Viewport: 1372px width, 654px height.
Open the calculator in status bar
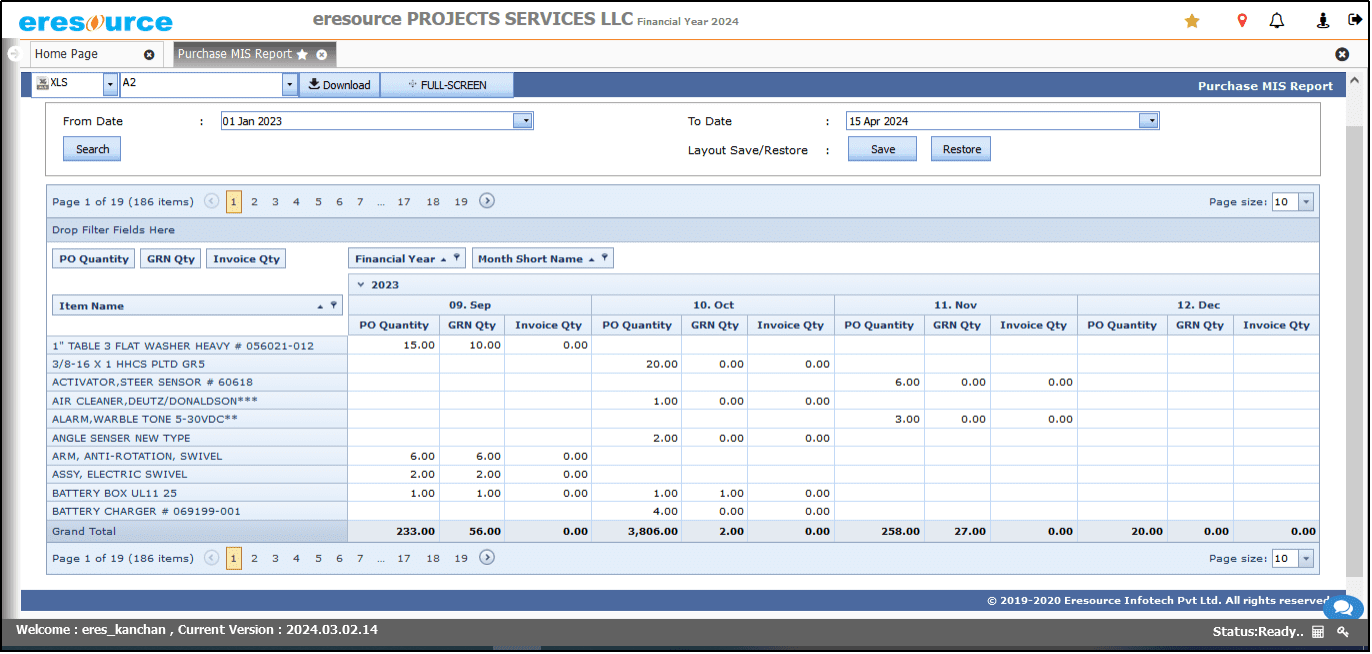(1318, 632)
